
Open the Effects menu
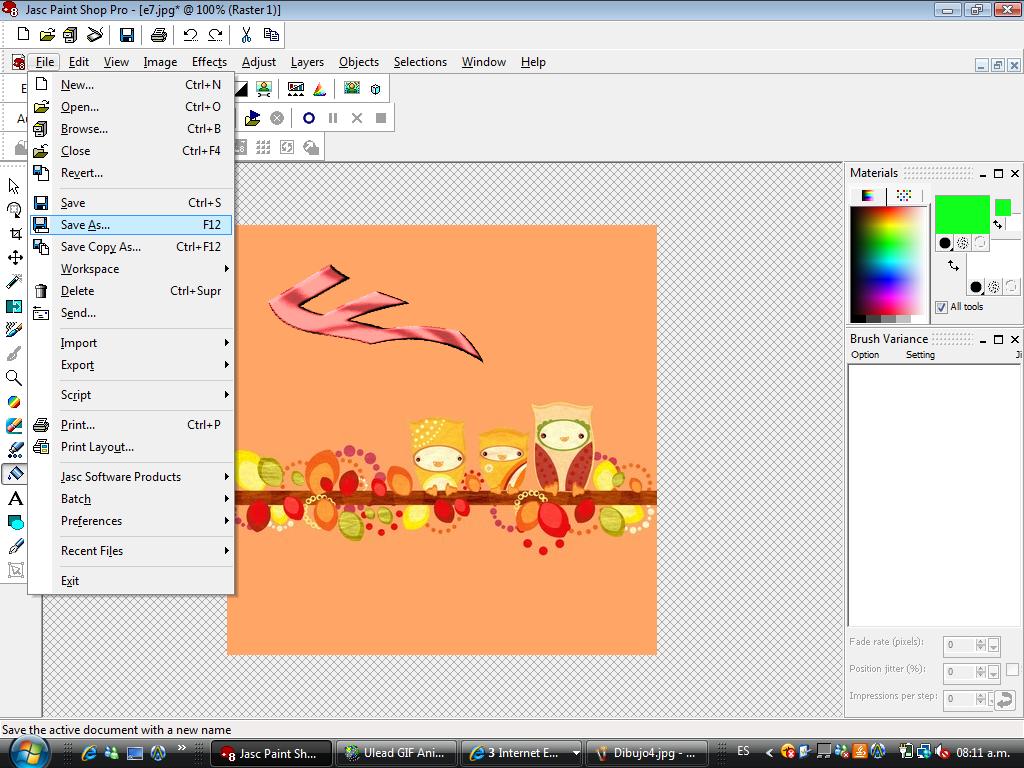click(x=209, y=62)
